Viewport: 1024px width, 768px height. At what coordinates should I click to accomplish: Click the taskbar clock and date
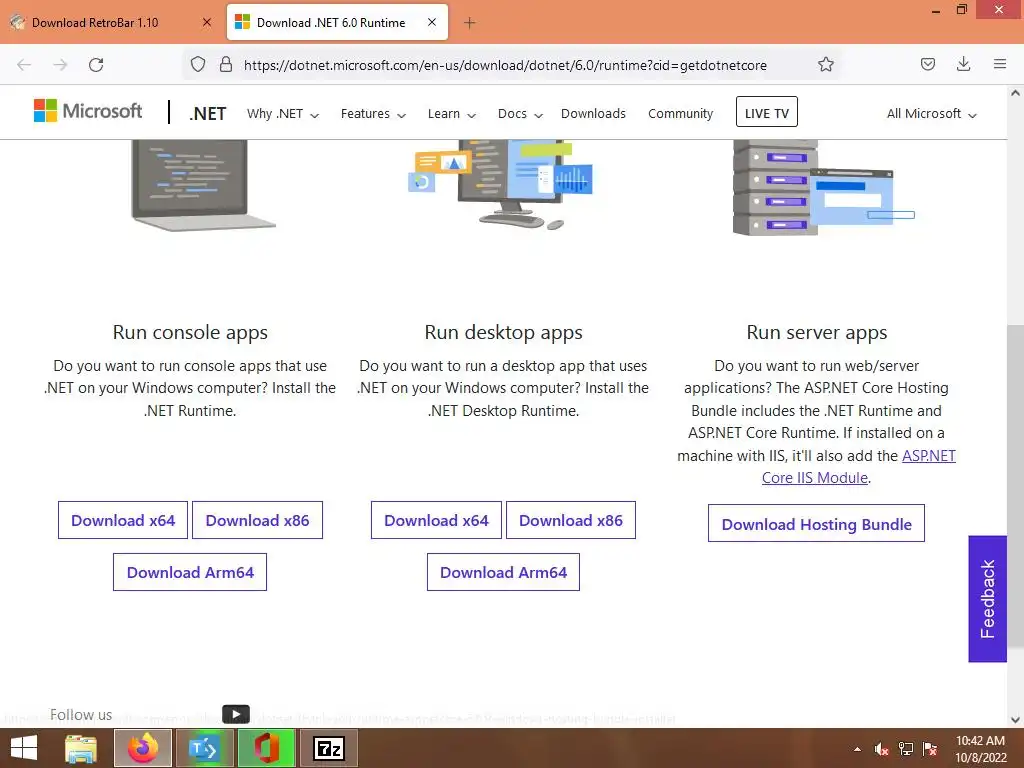point(980,749)
